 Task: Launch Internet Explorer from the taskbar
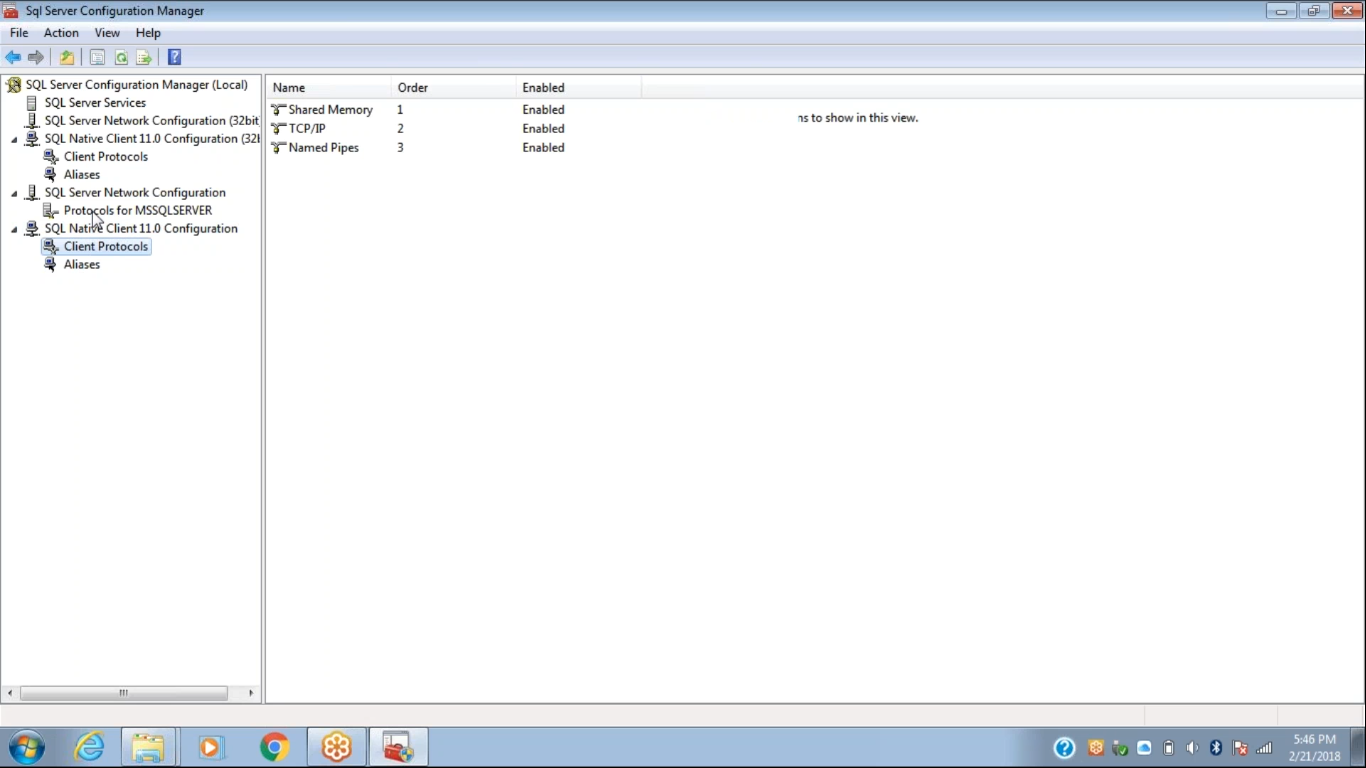90,747
